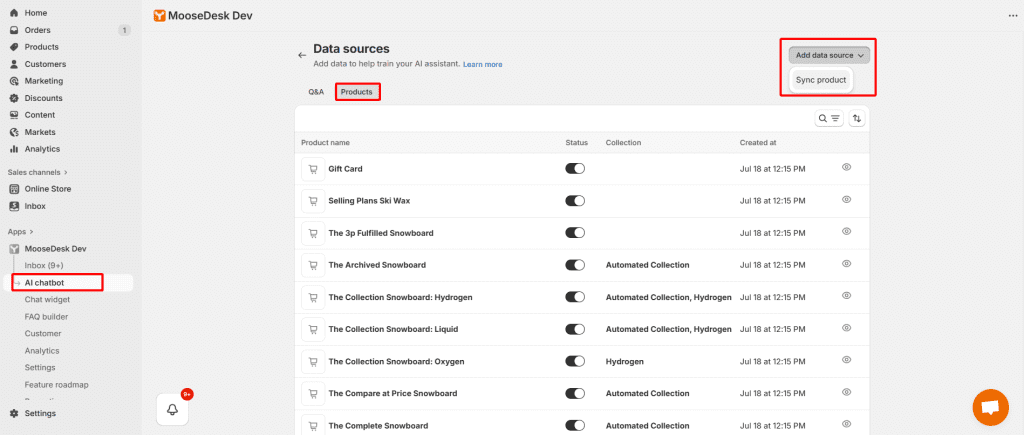
Task: Open Settings at the sidebar bottom
Action: pyautogui.click(x=40, y=413)
